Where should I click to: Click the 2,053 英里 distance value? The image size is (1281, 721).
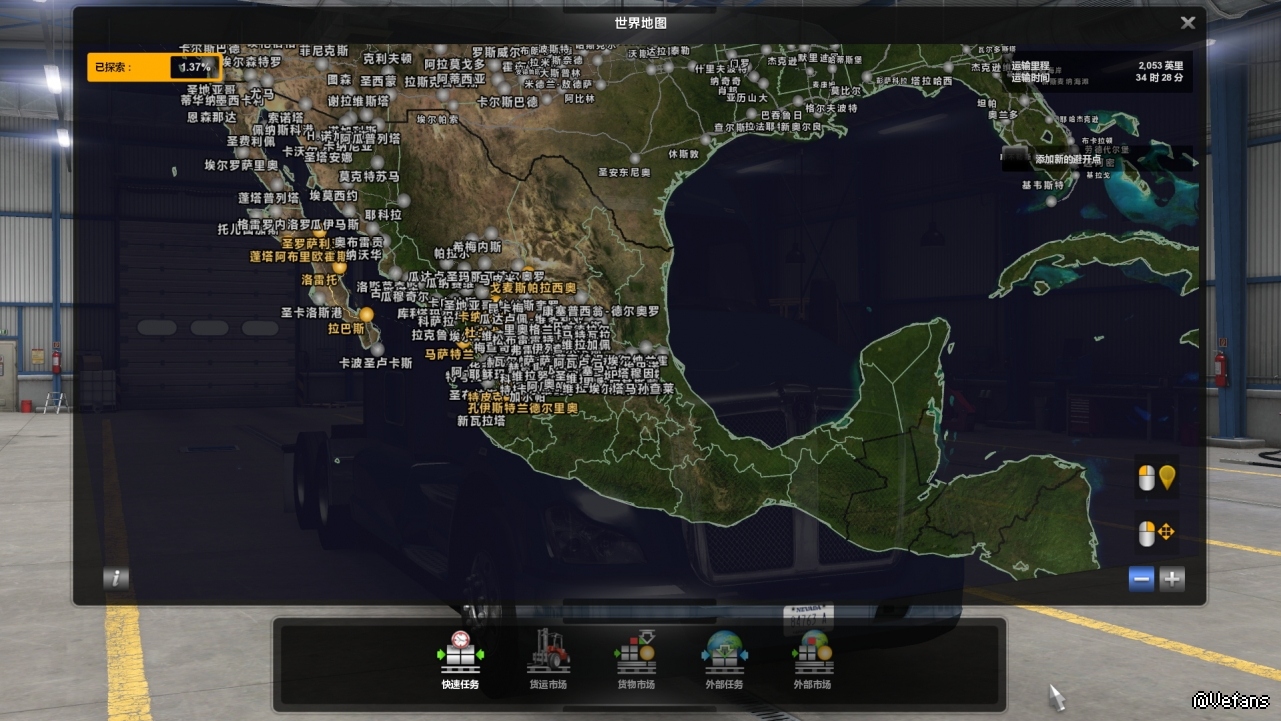tap(1160, 65)
